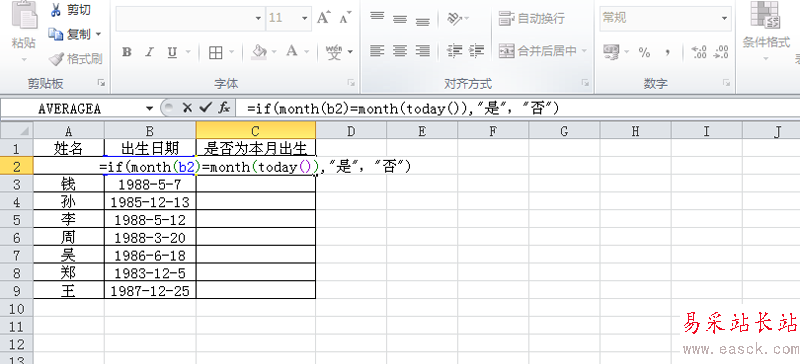Increase cell indent
800x364 pixels.
pyautogui.click(x=477, y=51)
